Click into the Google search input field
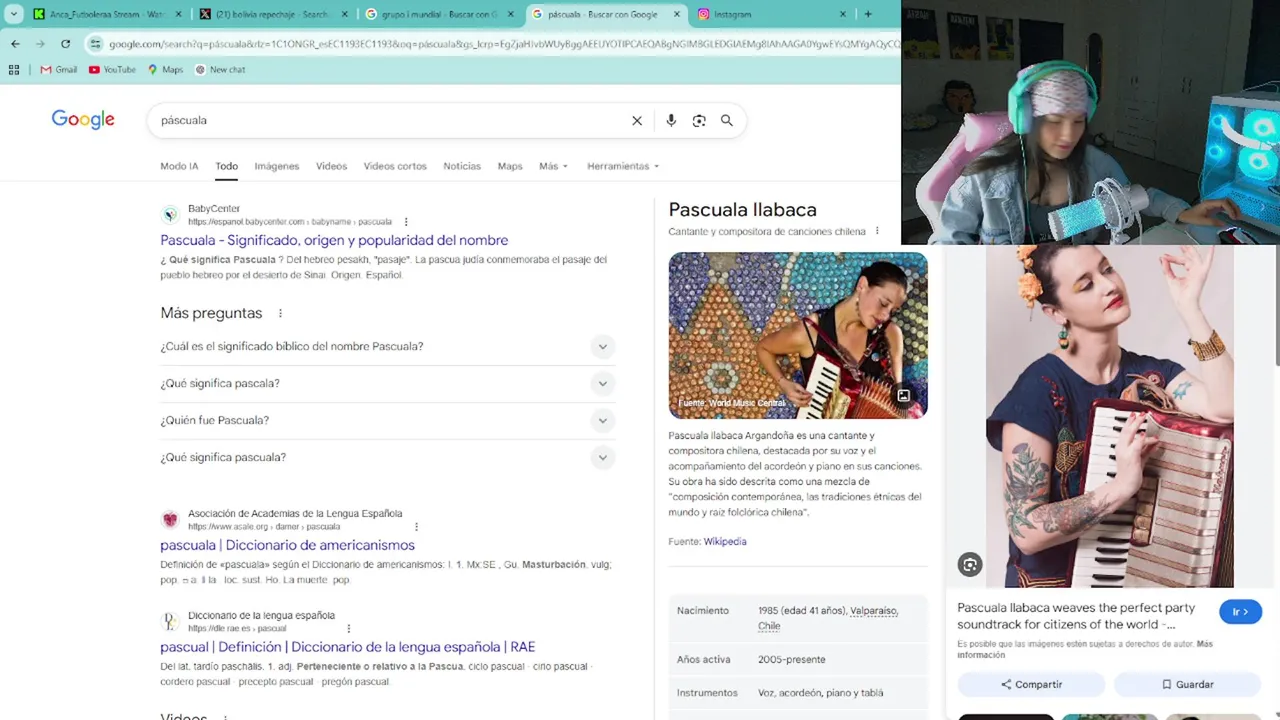1280x720 pixels. point(390,120)
